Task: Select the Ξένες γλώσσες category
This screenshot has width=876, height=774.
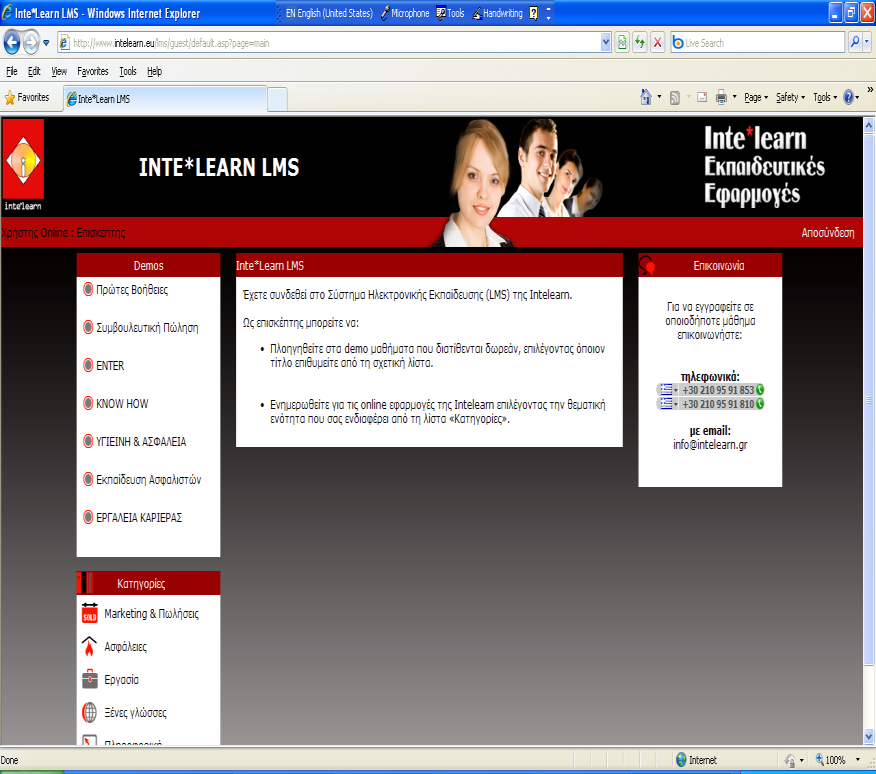Action: tap(135, 713)
